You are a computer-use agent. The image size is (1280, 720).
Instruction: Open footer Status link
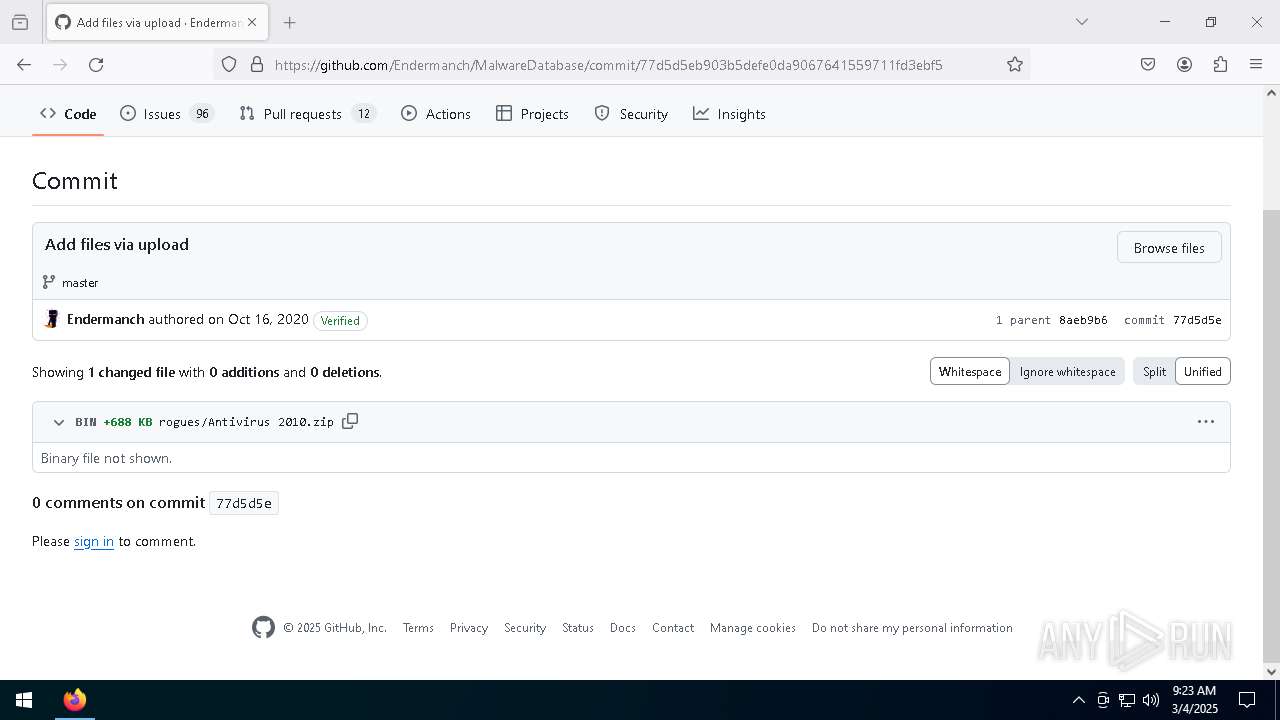click(578, 628)
